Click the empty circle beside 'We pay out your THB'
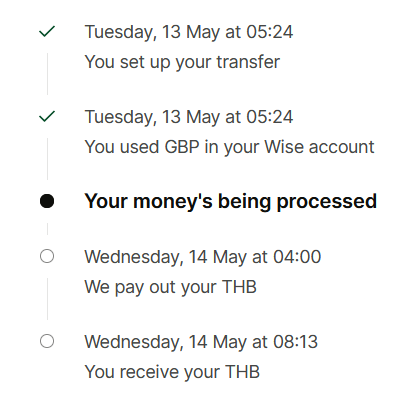This screenshot has width=397, height=417. point(47,256)
